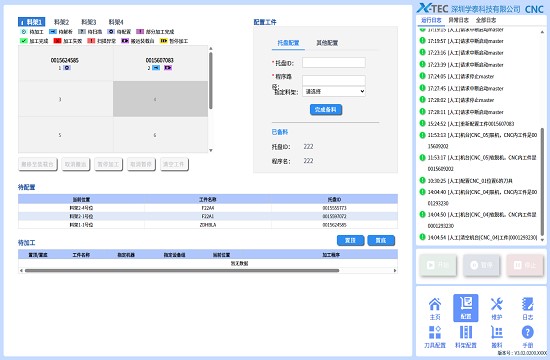Switch to the 料架1 tab

click(x=32, y=22)
